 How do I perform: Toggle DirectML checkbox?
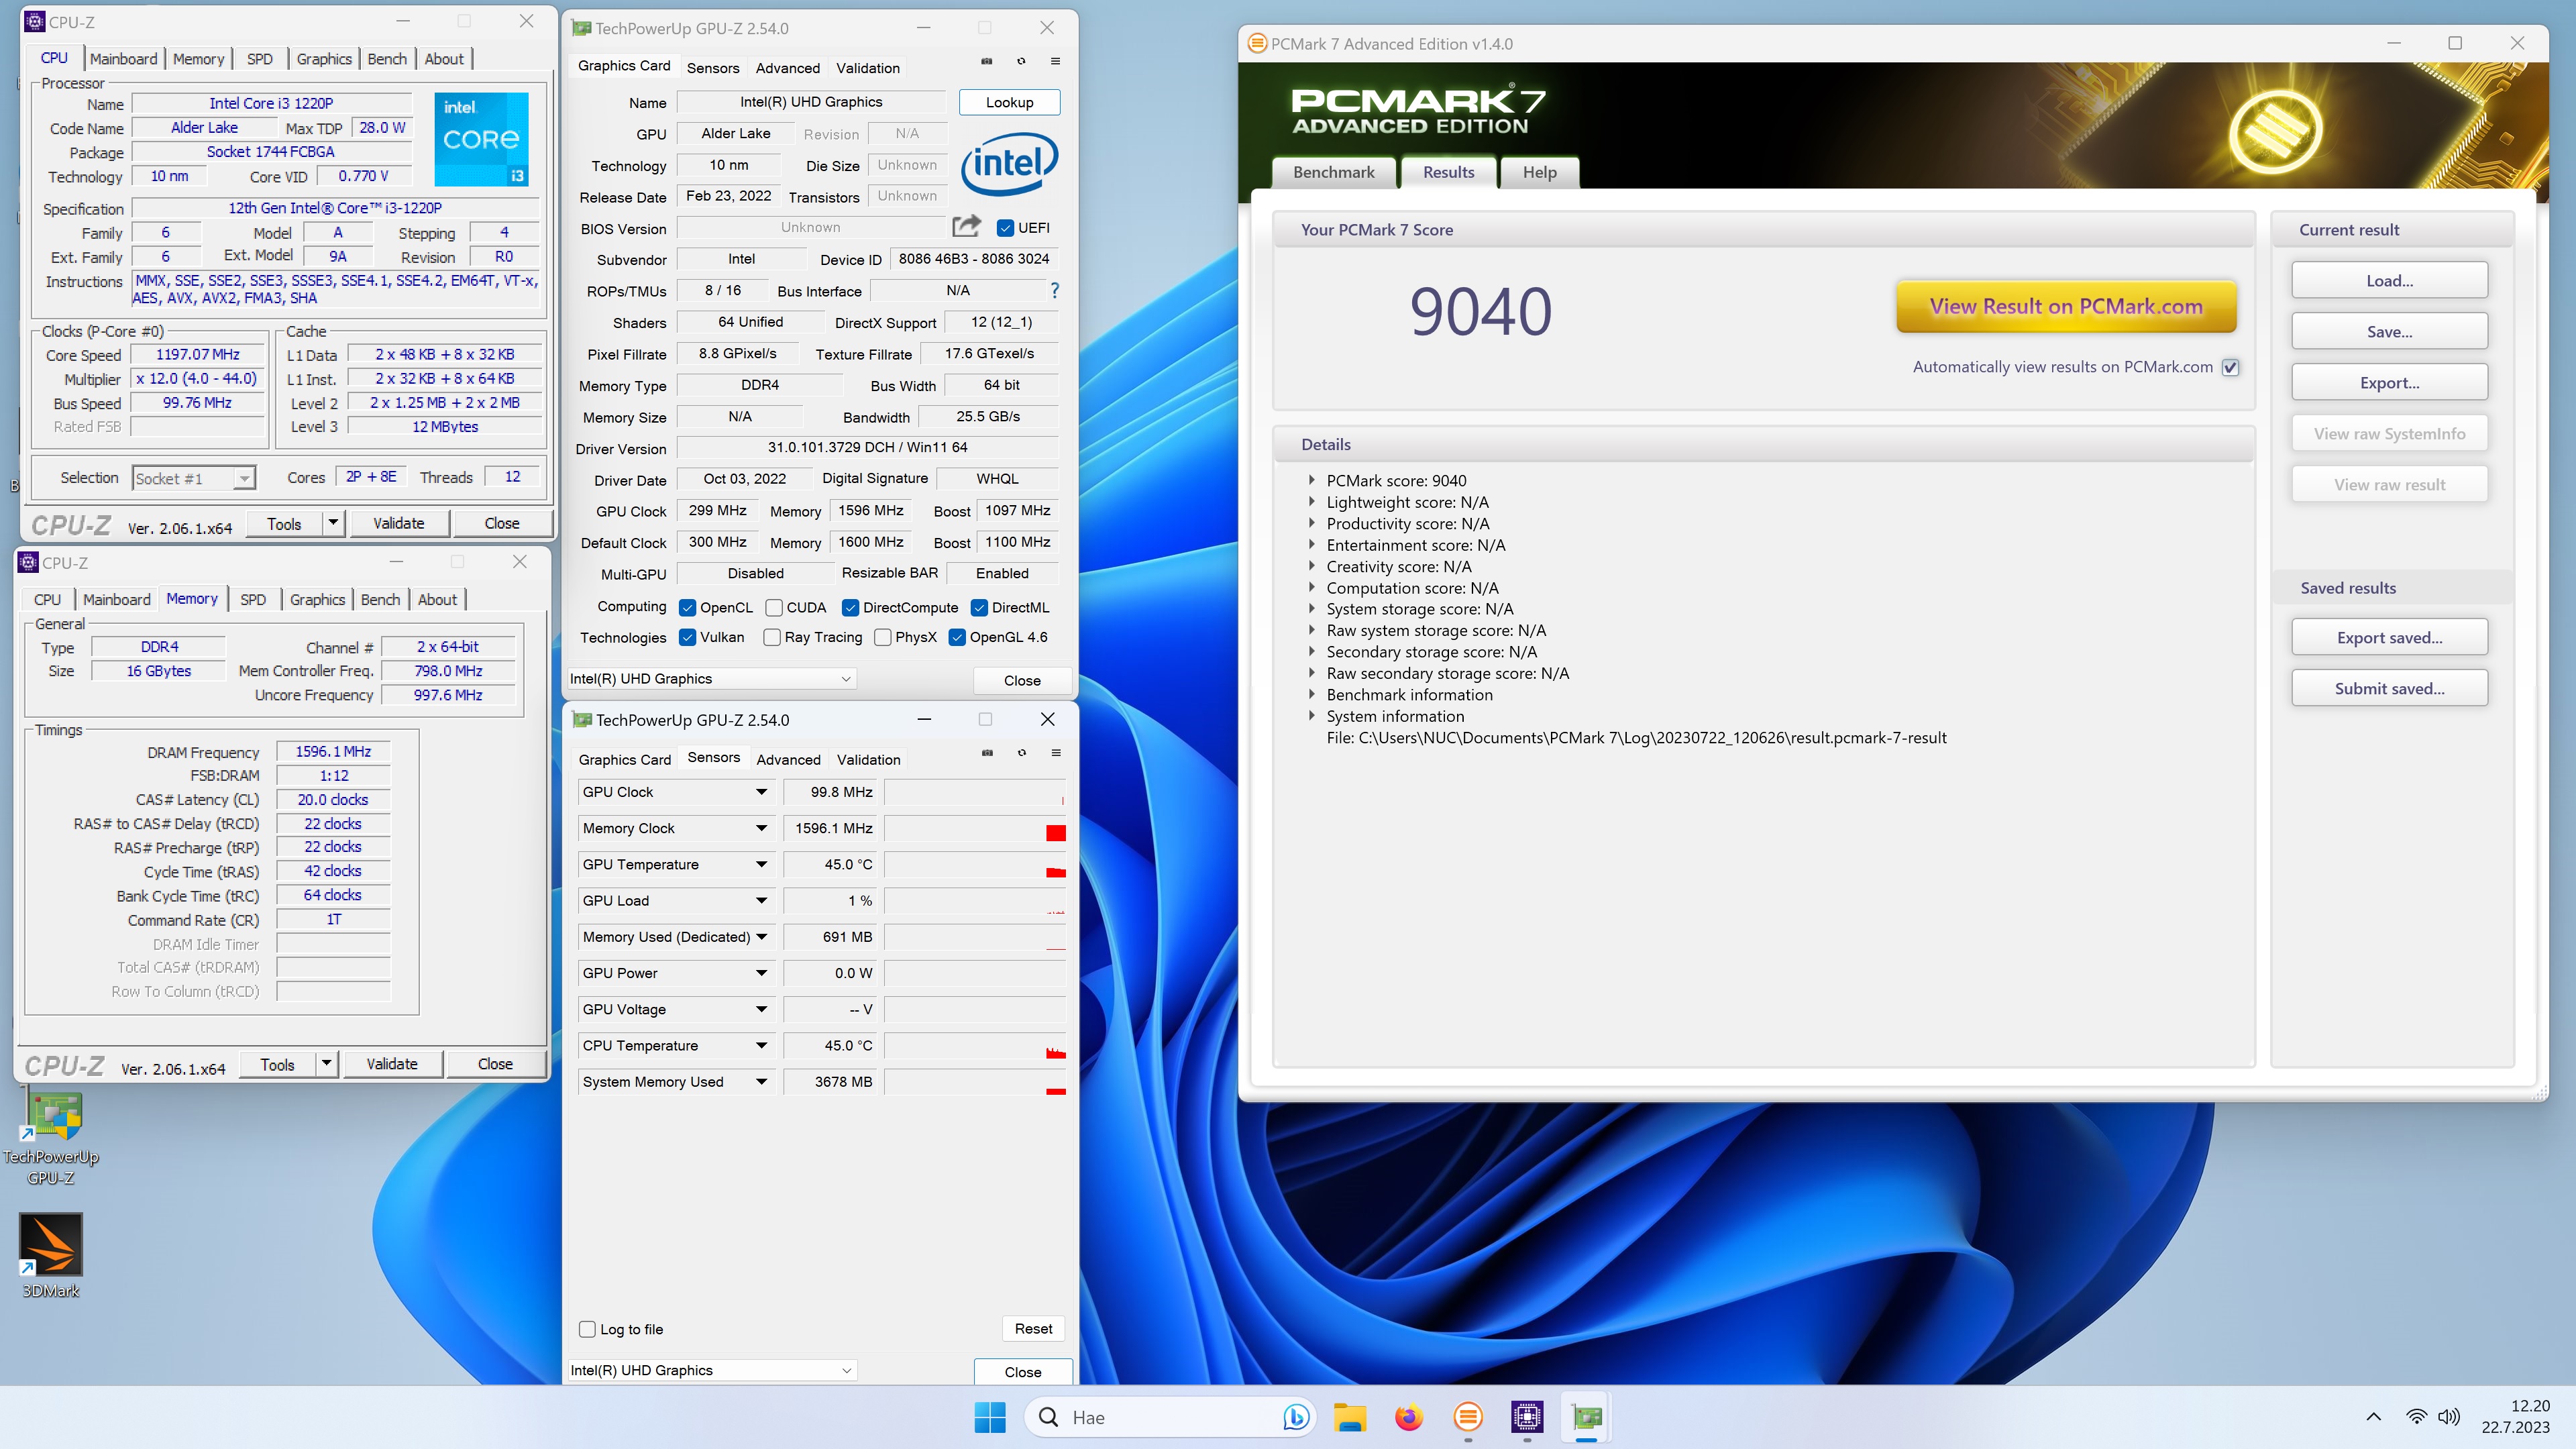point(980,607)
